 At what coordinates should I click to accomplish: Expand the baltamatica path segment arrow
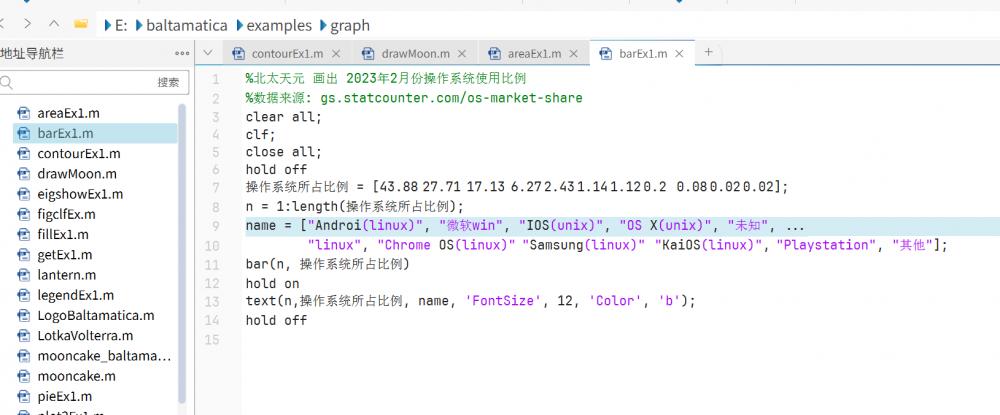tap(138, 25)
